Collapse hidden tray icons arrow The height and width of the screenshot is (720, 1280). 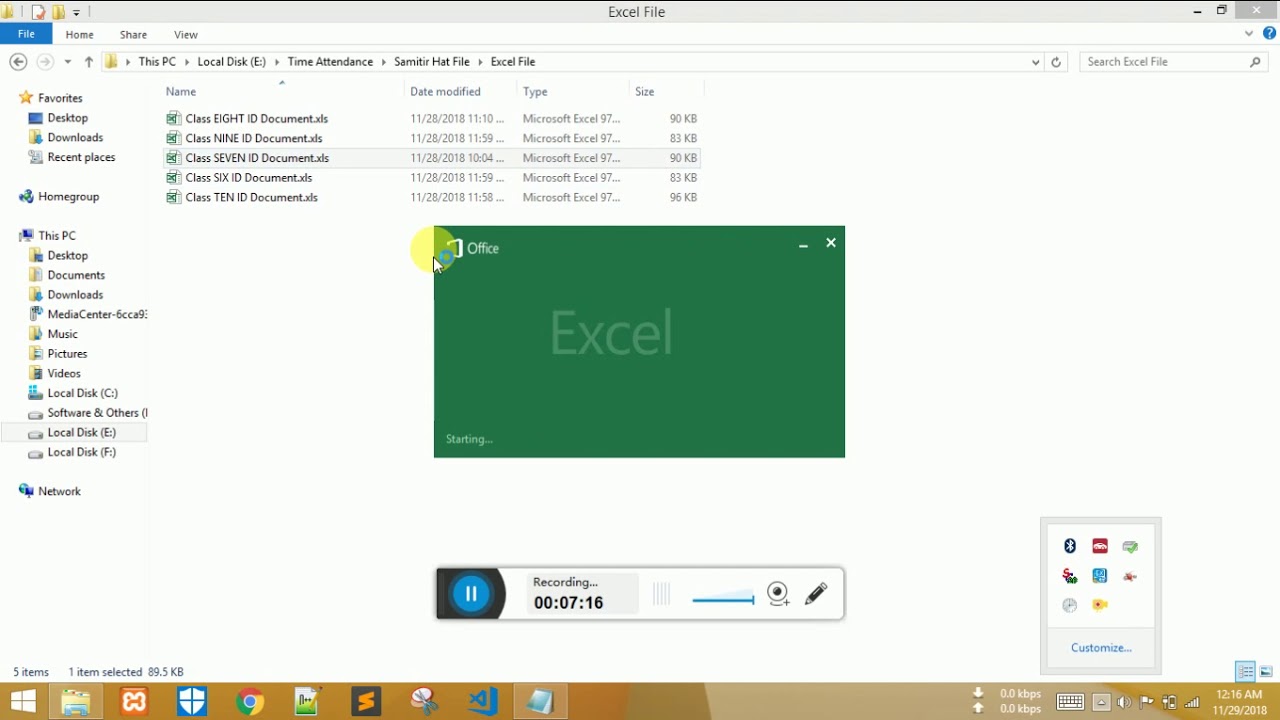tap(1101, 702)
